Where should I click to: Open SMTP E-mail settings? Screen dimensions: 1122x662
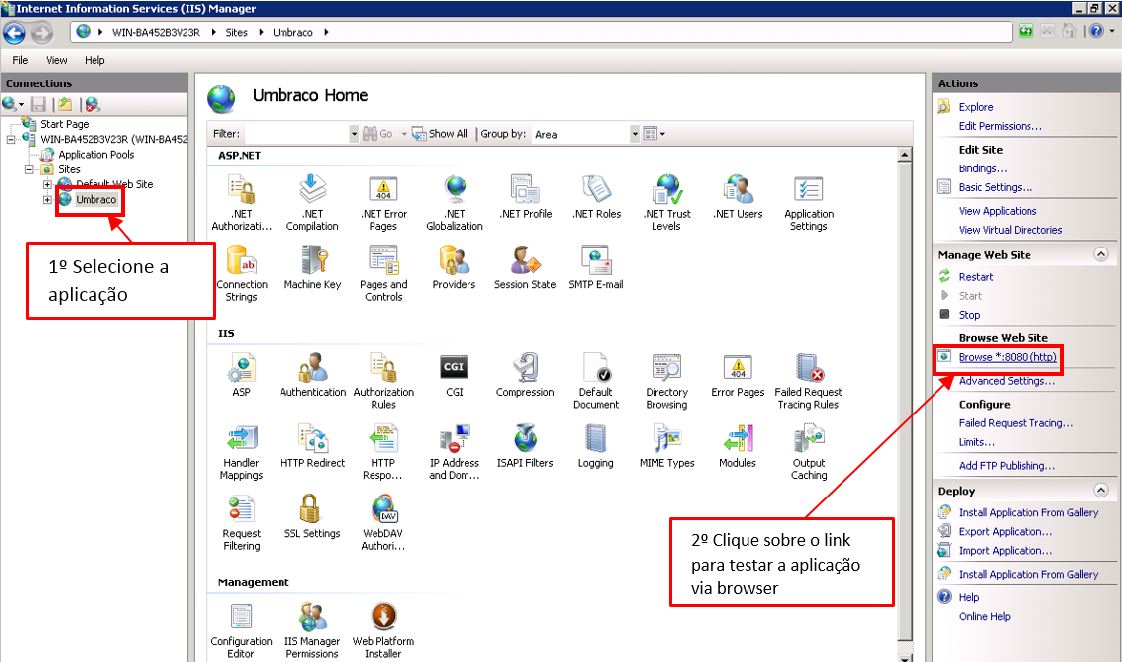pos(595,268)
